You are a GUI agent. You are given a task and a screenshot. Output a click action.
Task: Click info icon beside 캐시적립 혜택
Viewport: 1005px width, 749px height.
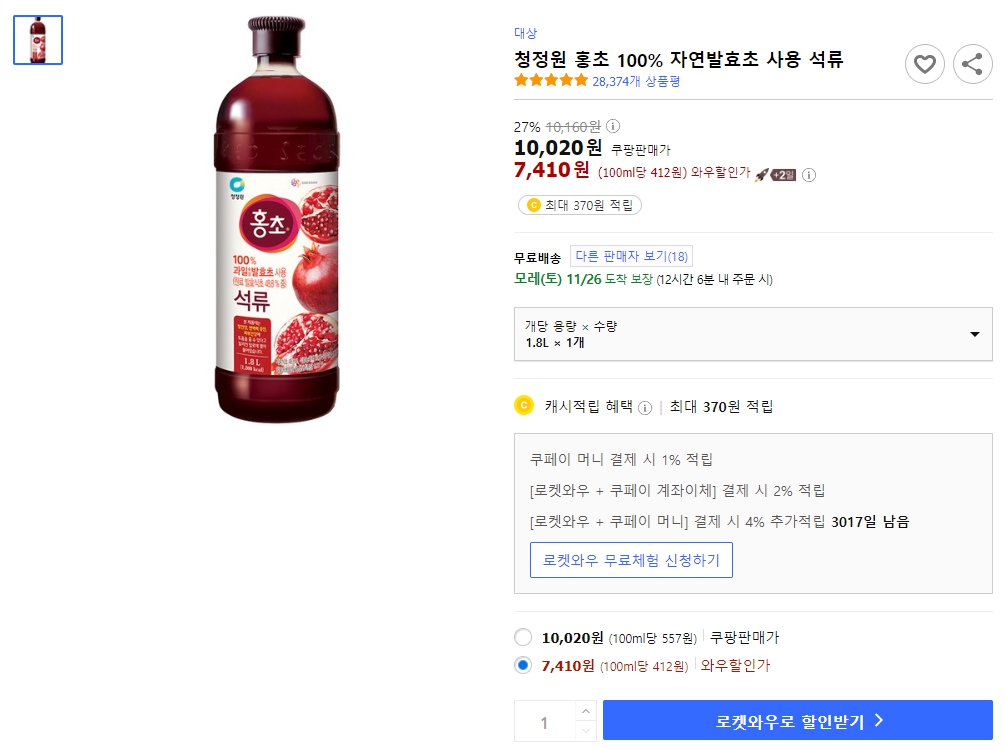click(x=647, y=406)
